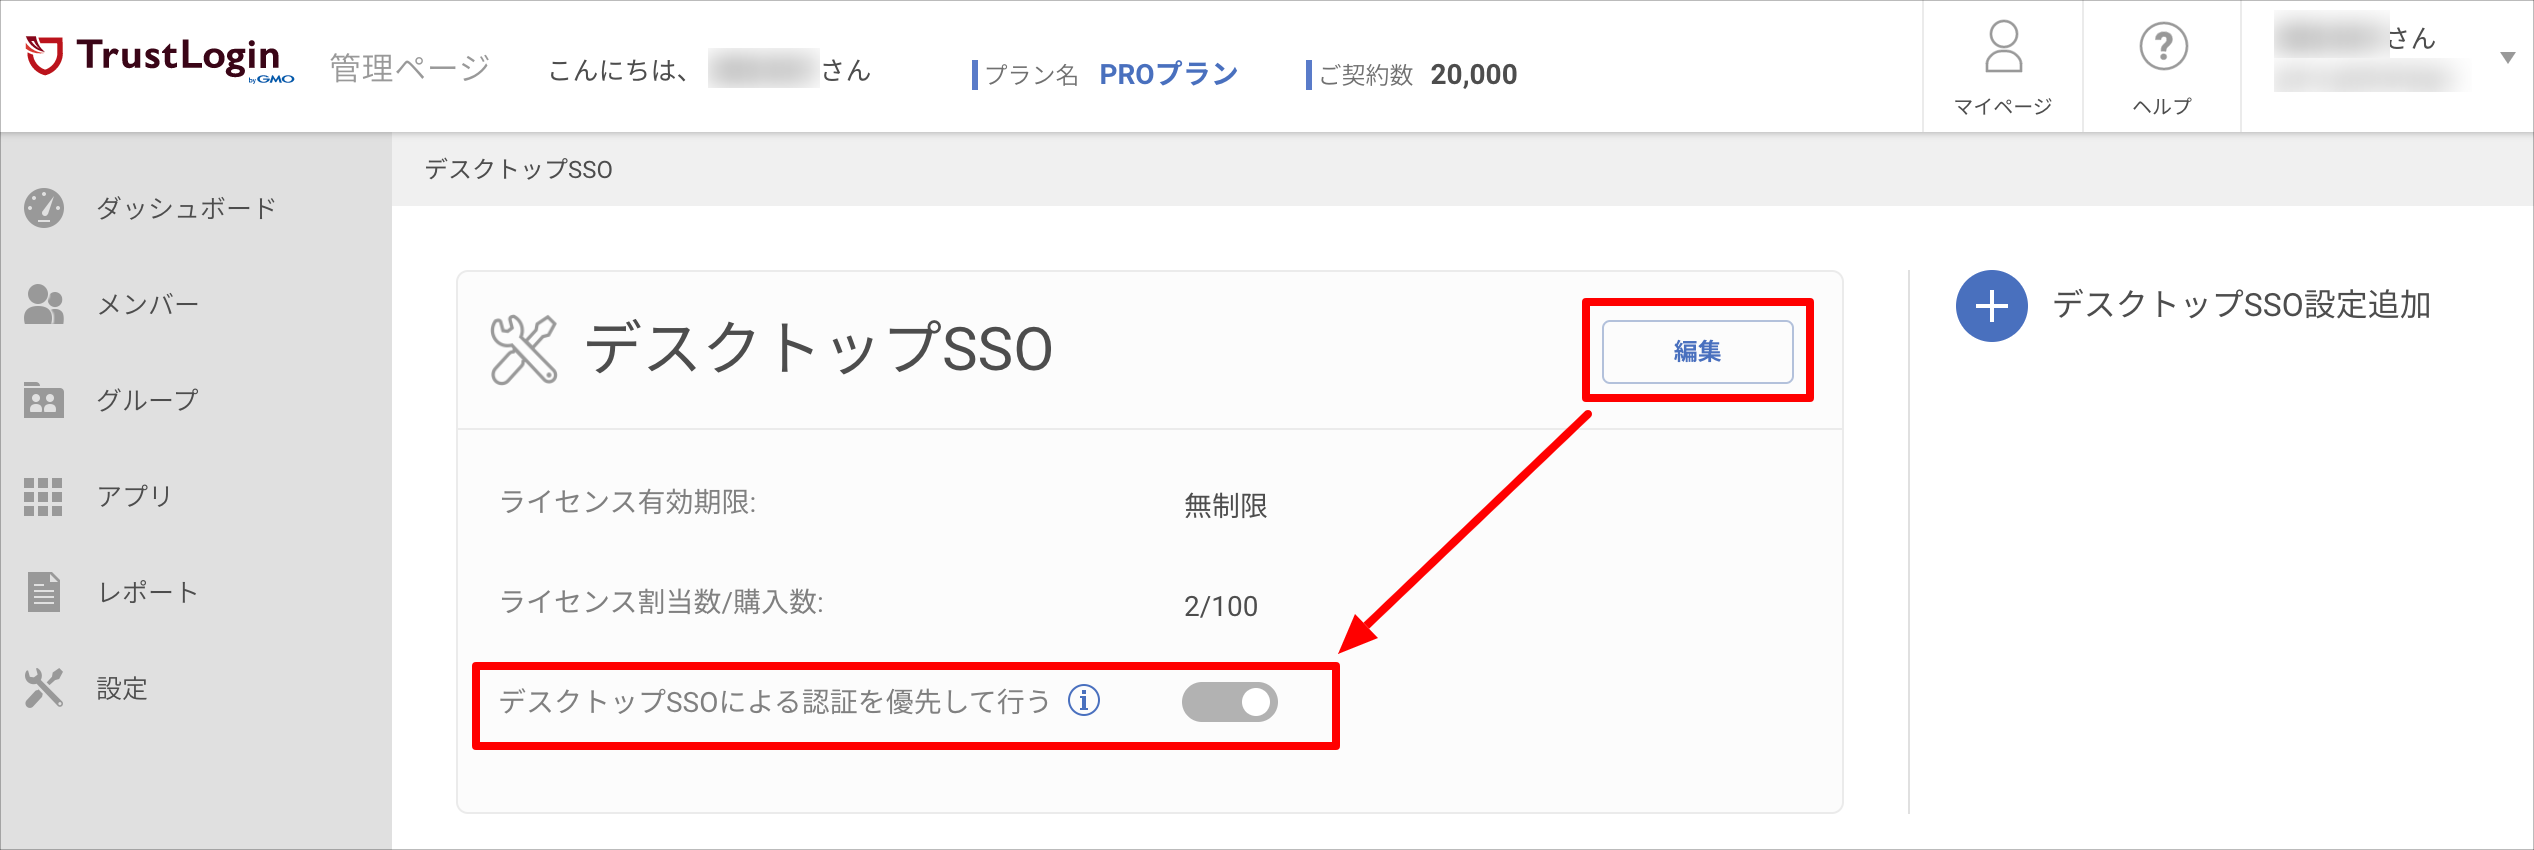
Task: Click the レポート document icon
Action: 44,592
